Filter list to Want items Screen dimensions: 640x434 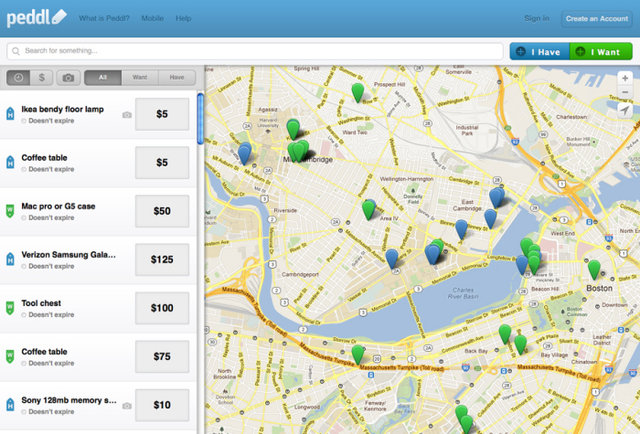pyautogui.click(x=140, y=77)
